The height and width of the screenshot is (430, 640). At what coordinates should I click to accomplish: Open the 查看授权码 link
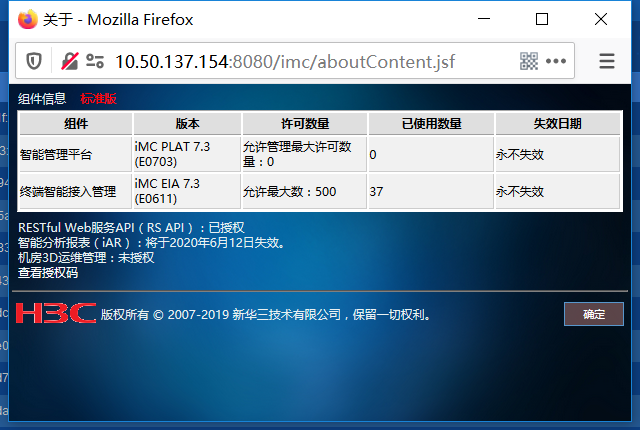pyautogui.click(x=48, y=273)
